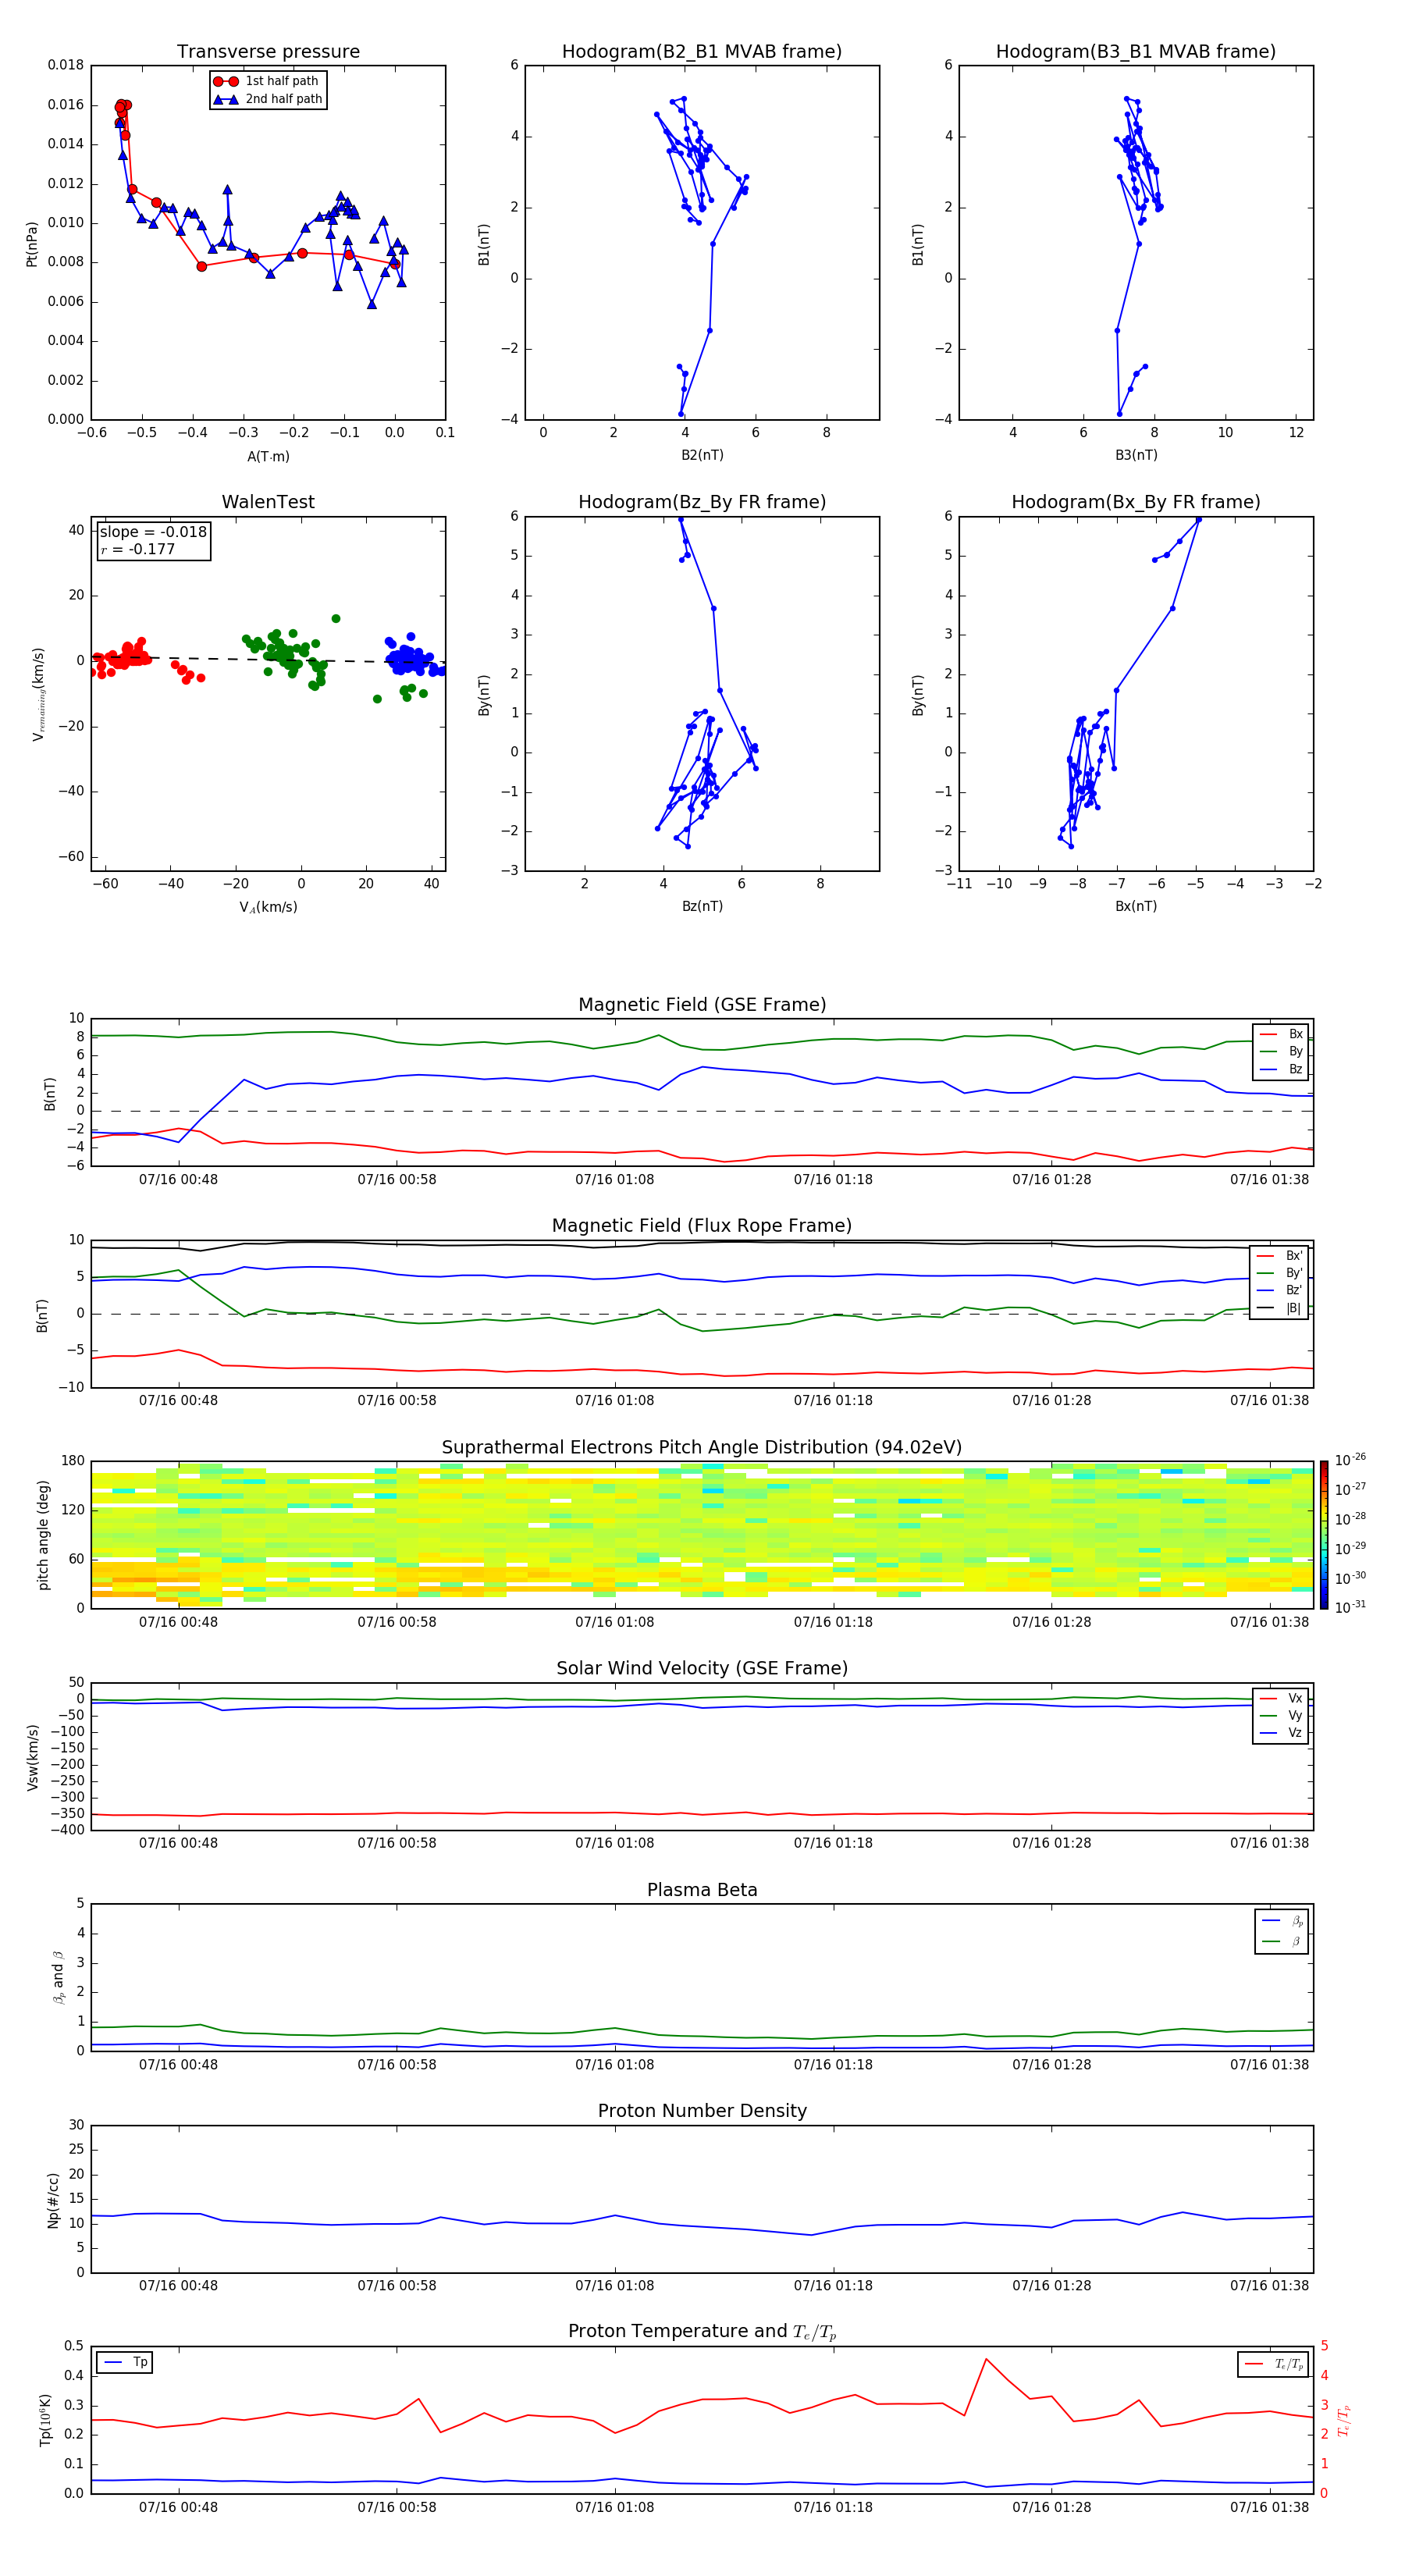Click '10^-26' colorbar label

click(1350, 1460)
